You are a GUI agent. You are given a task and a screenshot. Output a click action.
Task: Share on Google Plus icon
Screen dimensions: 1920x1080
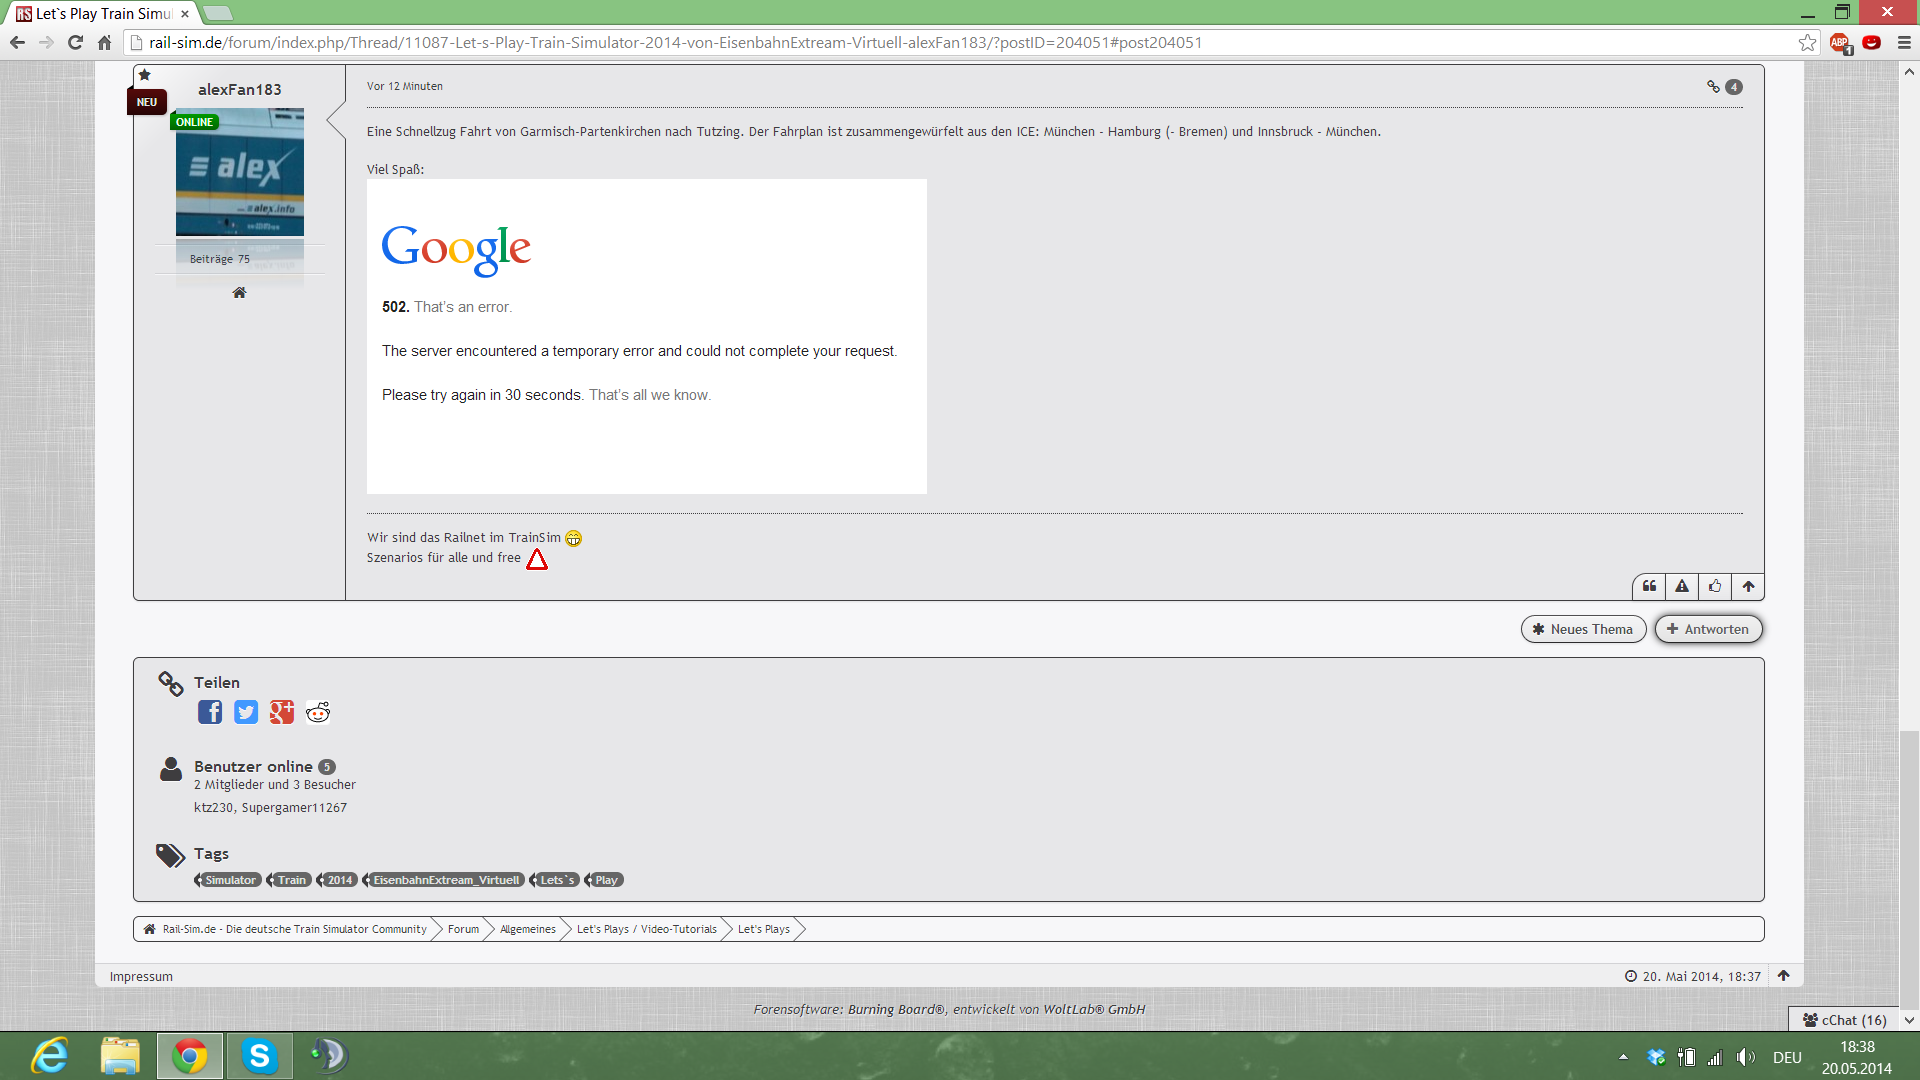[x=282, y=712]
